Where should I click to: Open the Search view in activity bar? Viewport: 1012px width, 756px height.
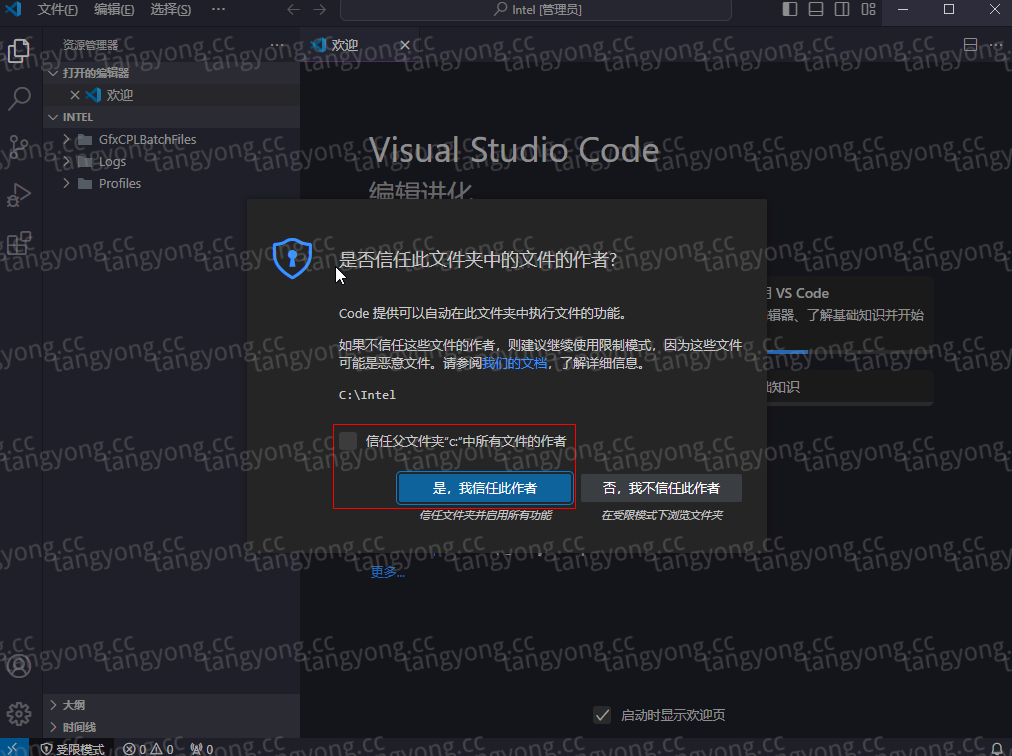(19, 99)
